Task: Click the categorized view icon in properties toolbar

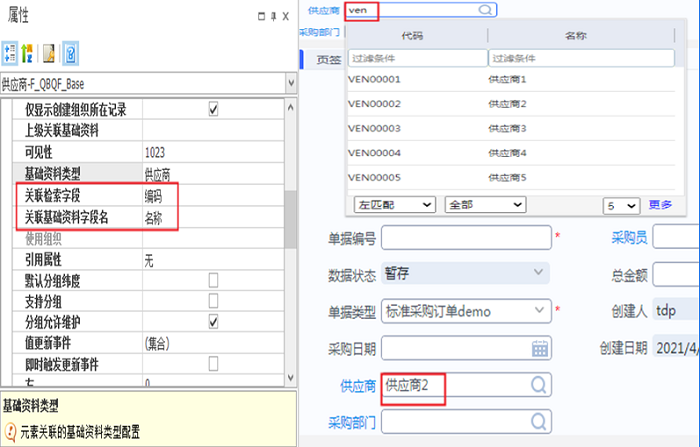Action: 9,53
